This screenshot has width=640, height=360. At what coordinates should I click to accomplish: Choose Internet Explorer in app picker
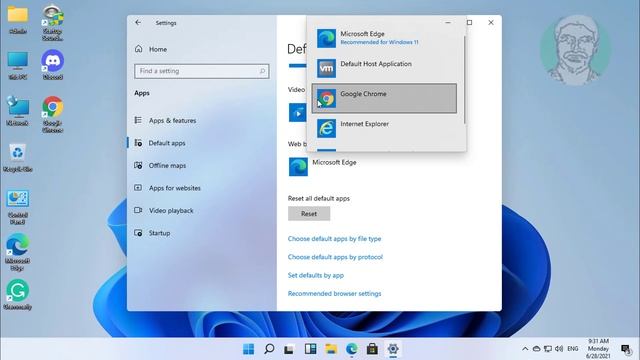384,128
